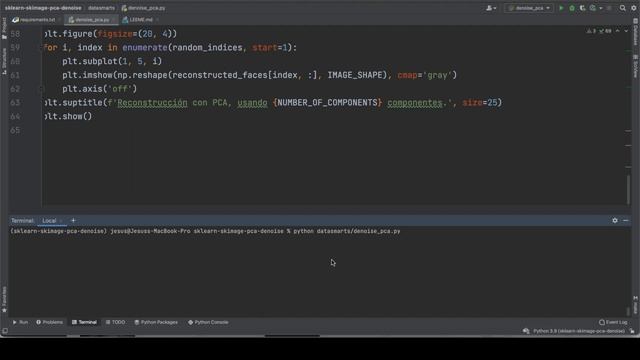Hide the terminal panel

click(626, 220)
